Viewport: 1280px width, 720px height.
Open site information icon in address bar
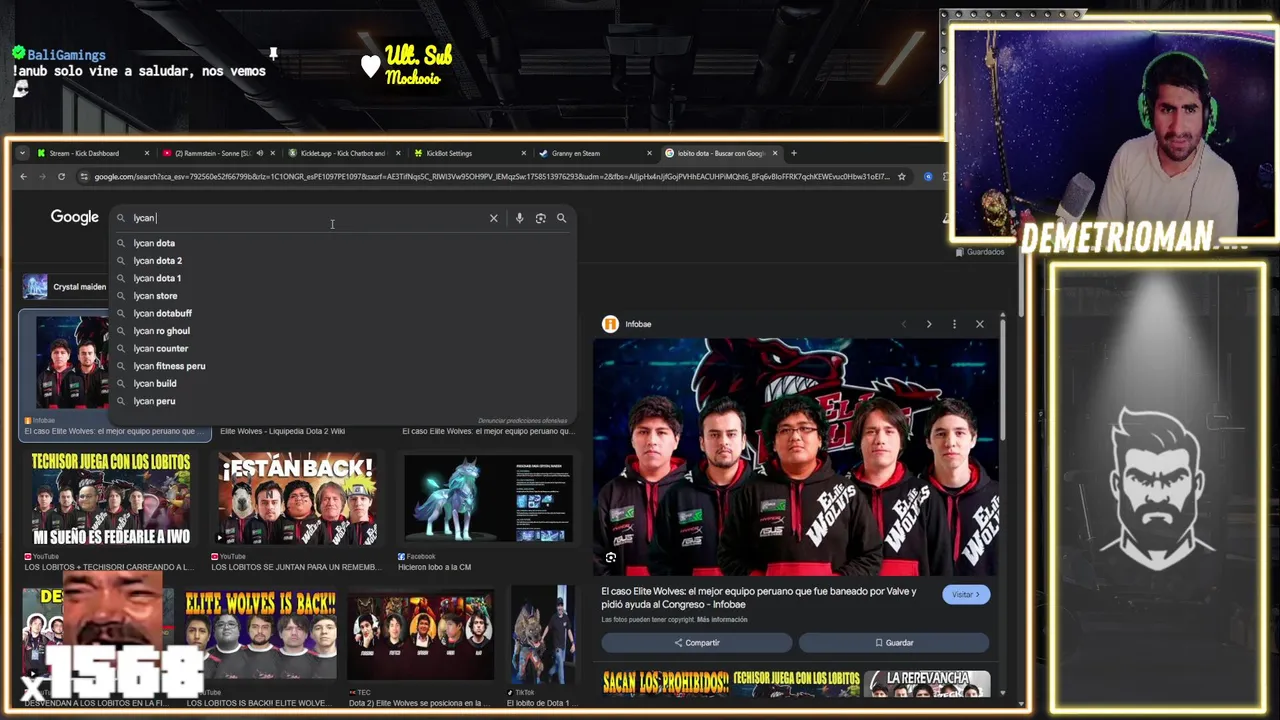coord(85,177)
